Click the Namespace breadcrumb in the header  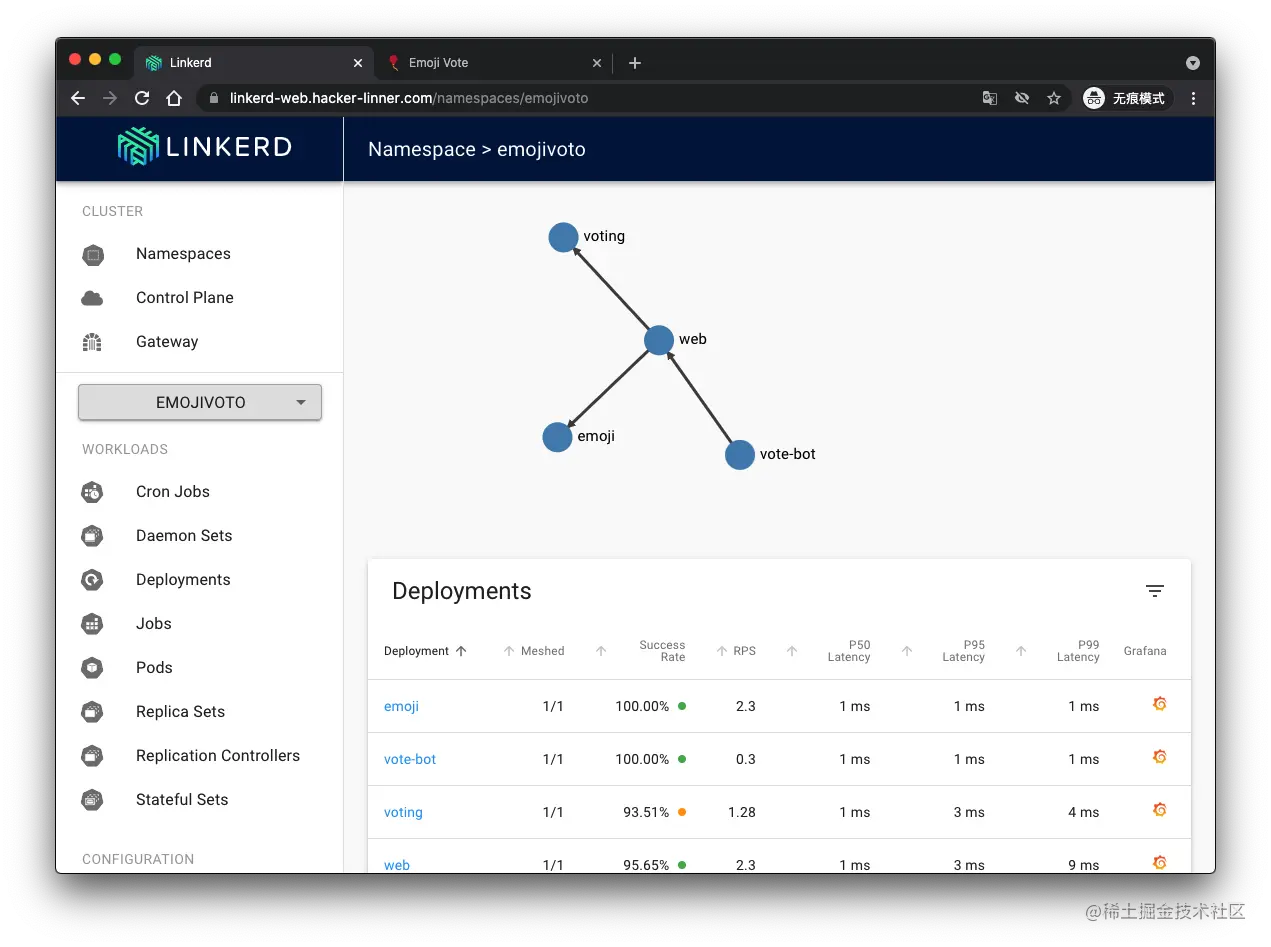pyautogui.click(x=421, y=149)
